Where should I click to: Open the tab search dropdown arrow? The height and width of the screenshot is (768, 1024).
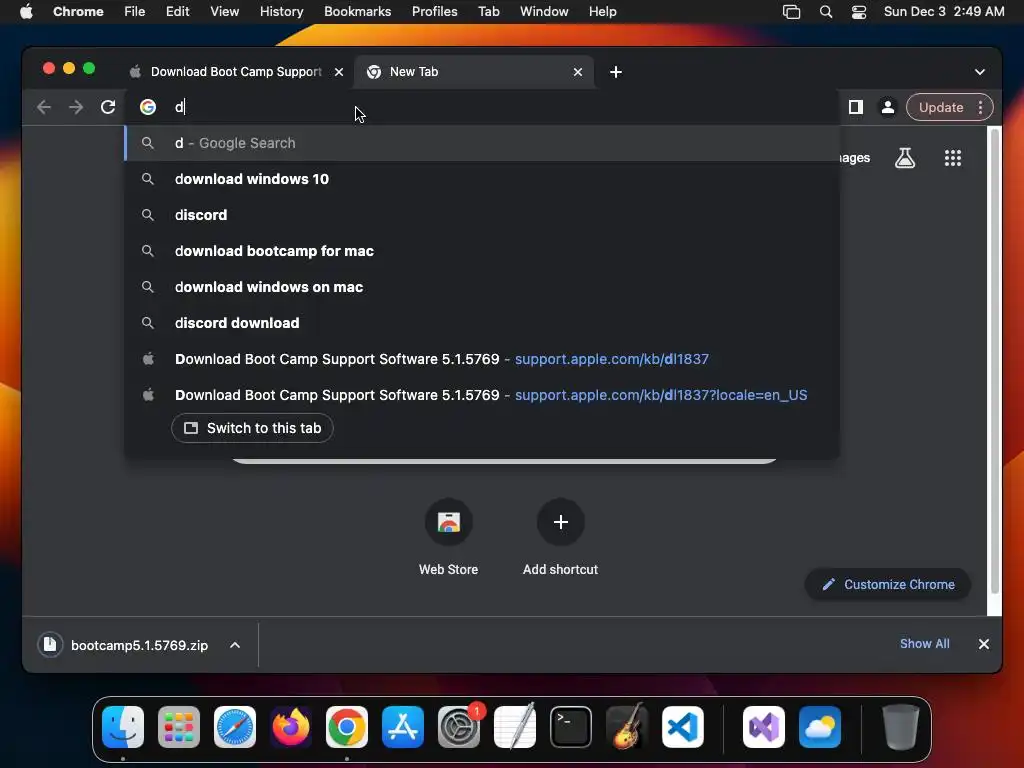[980, 72]
